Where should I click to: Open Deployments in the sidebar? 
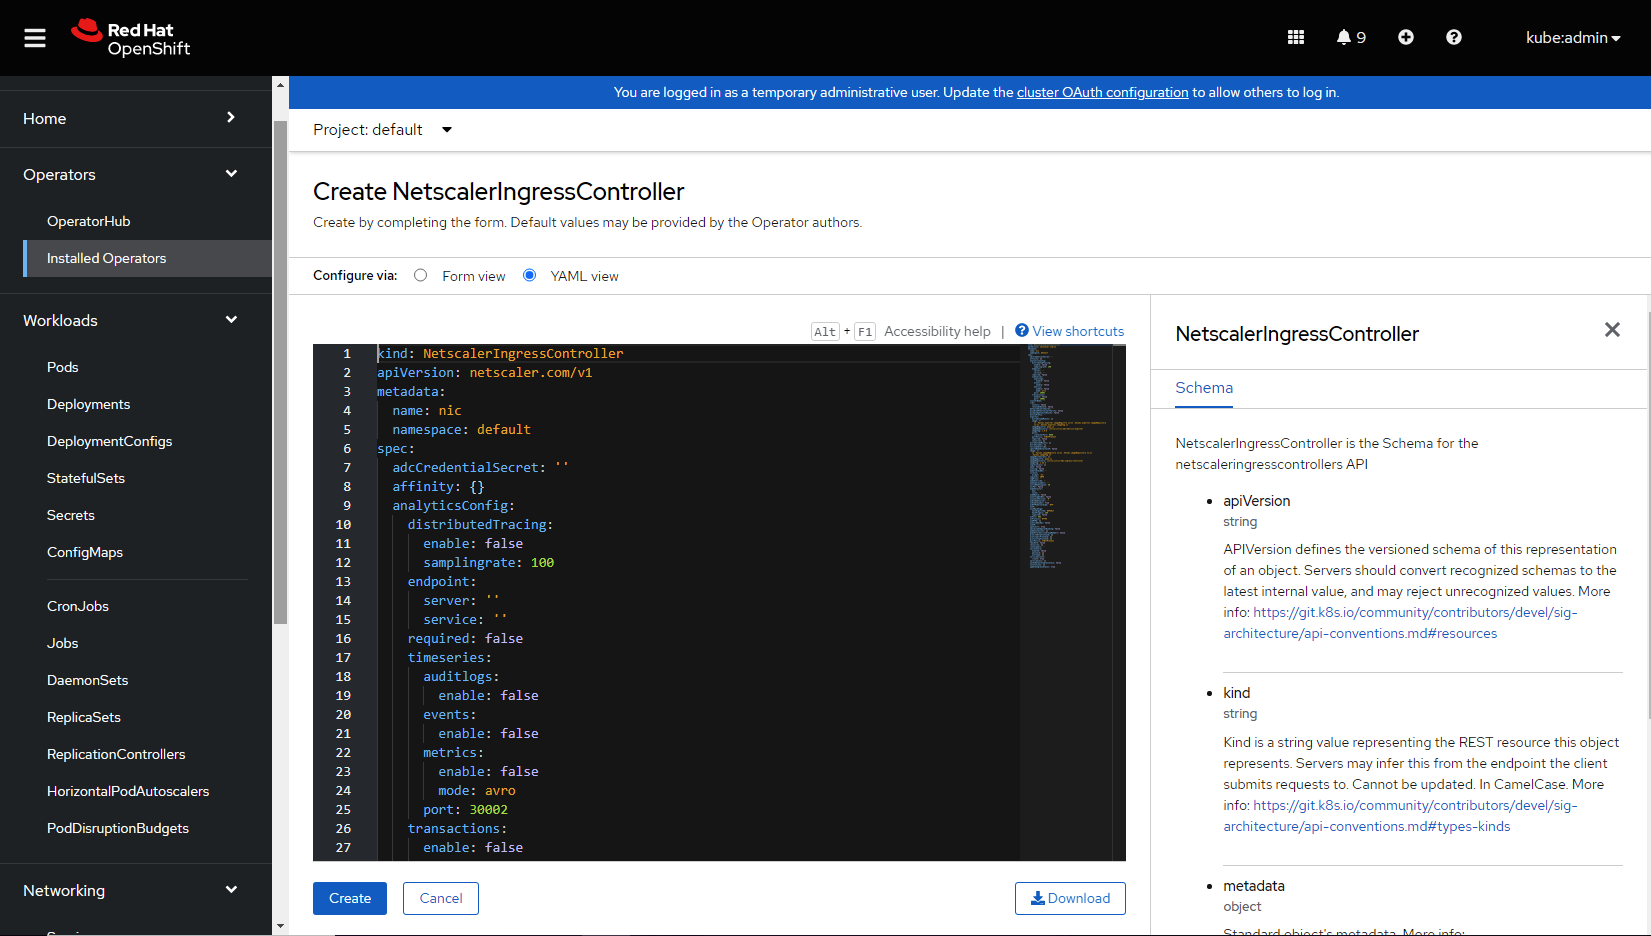point(89,404)
